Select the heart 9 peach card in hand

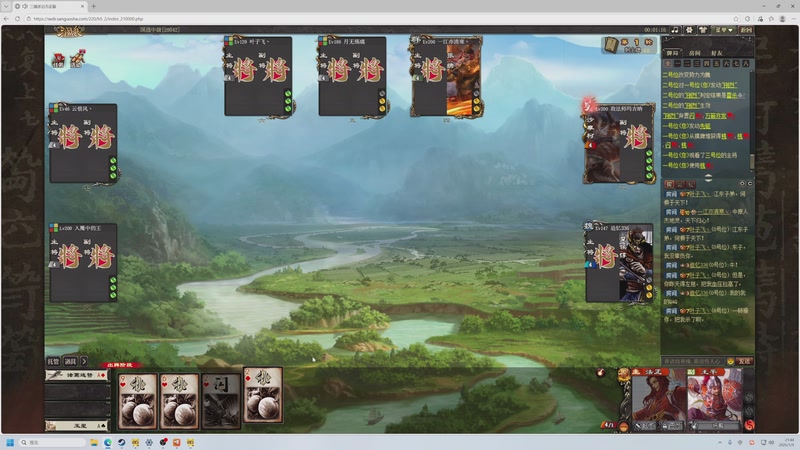click(137, 401)
